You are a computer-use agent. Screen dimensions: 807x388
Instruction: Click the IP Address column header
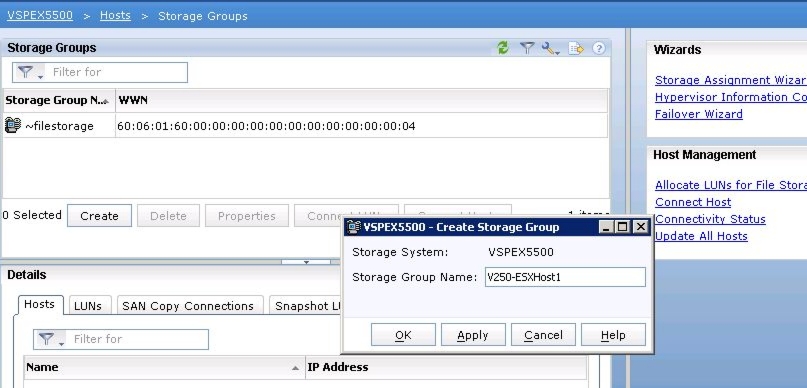pyautogui.click(x=446, y=367)
